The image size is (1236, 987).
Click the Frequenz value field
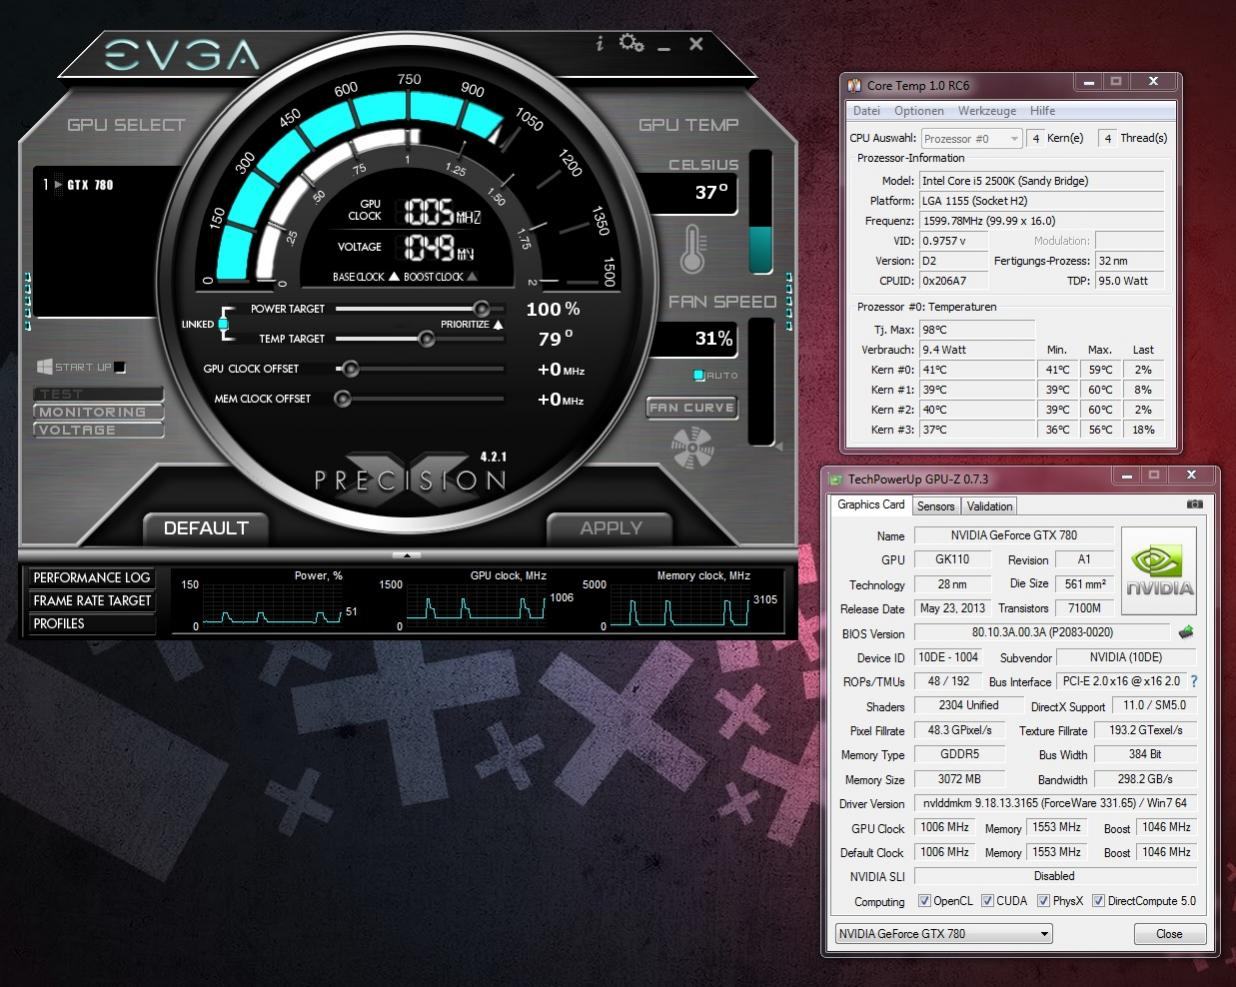(1040, 221)
